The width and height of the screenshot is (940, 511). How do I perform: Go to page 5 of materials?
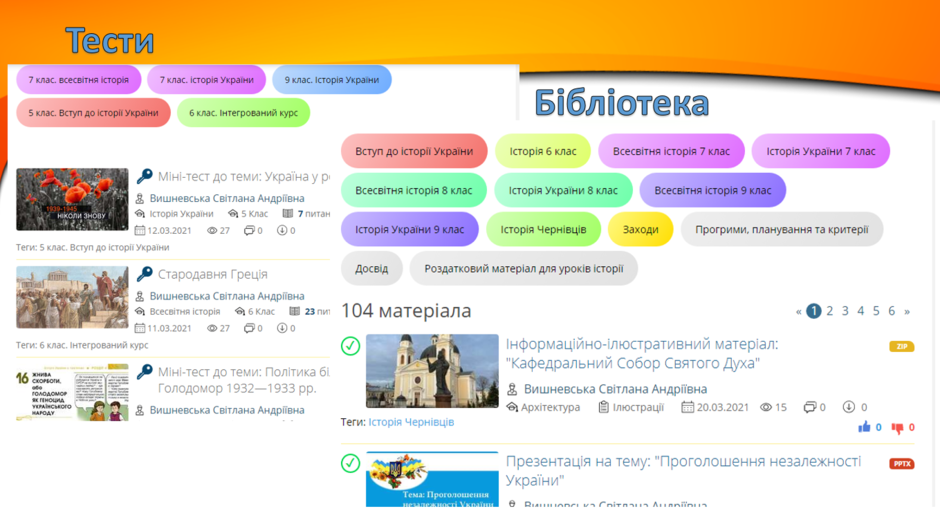(x=876, y=311)
